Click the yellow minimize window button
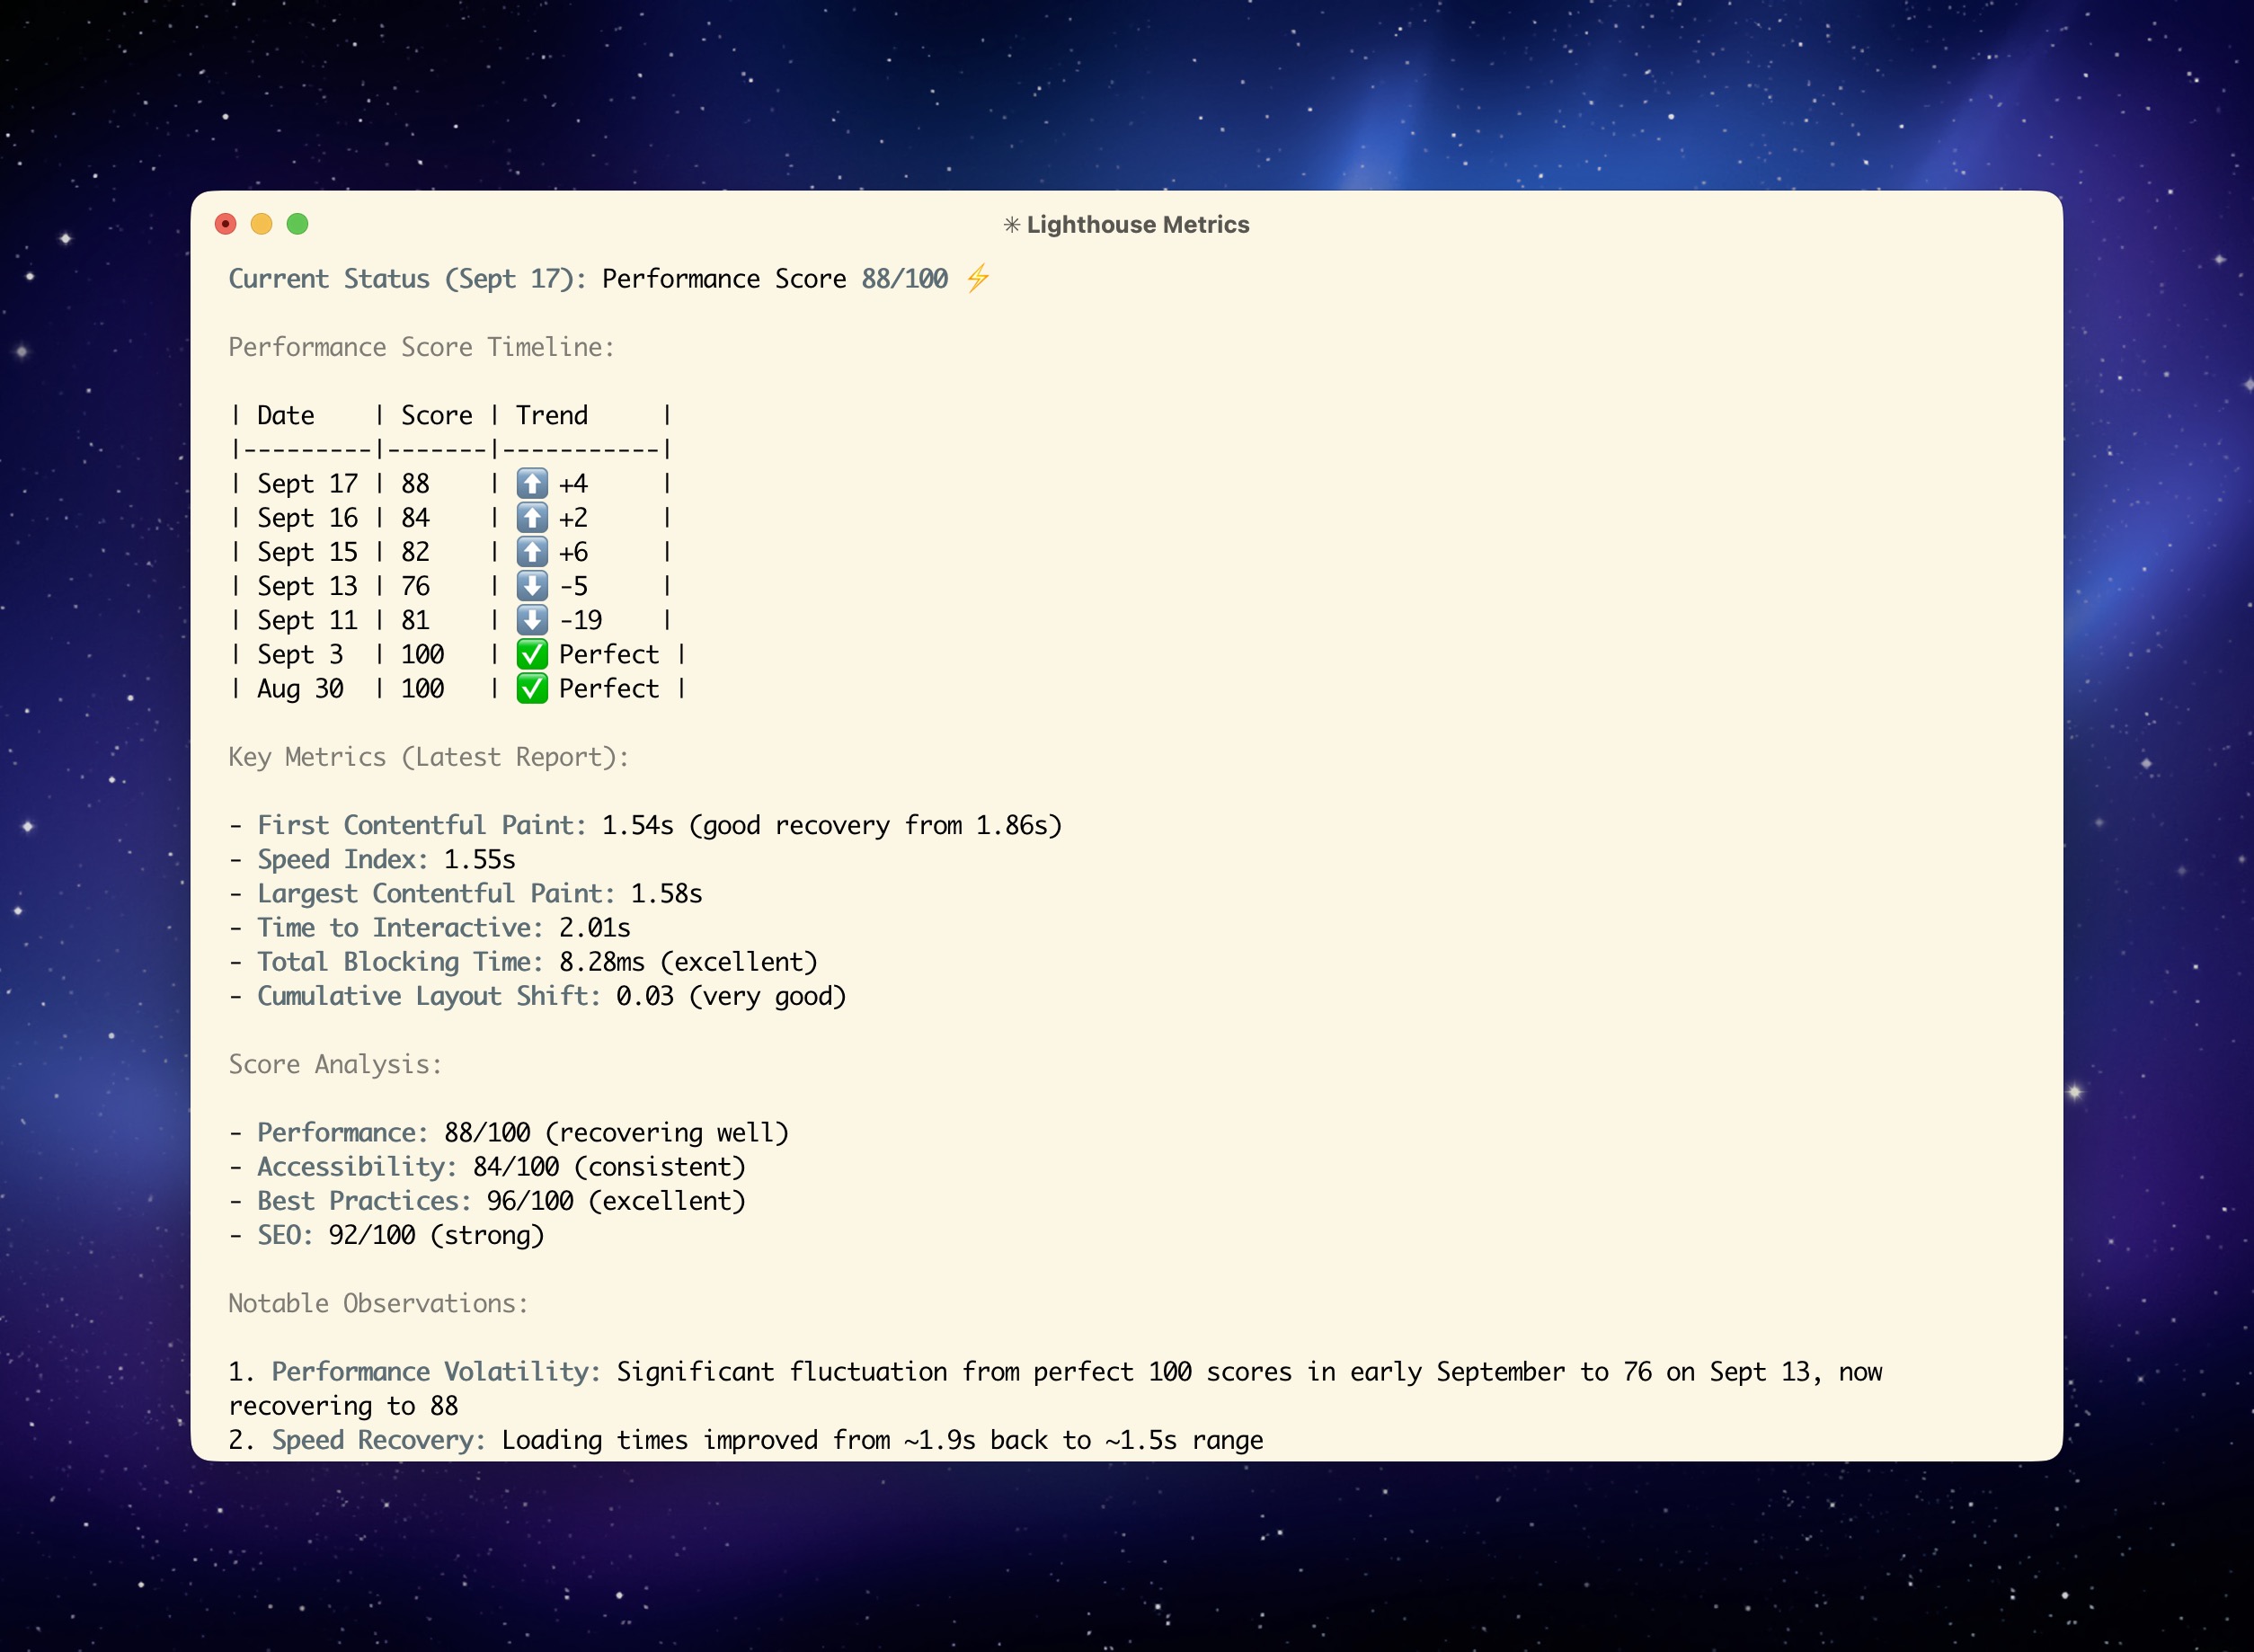 (261, 224)
